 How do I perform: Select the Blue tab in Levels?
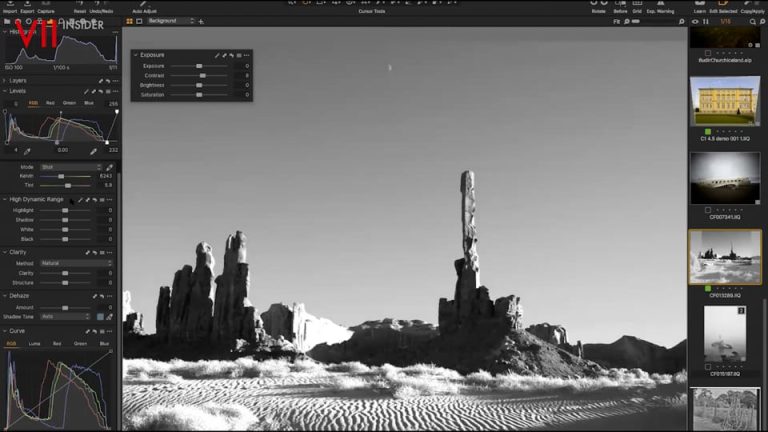click(x=89, y=103)
